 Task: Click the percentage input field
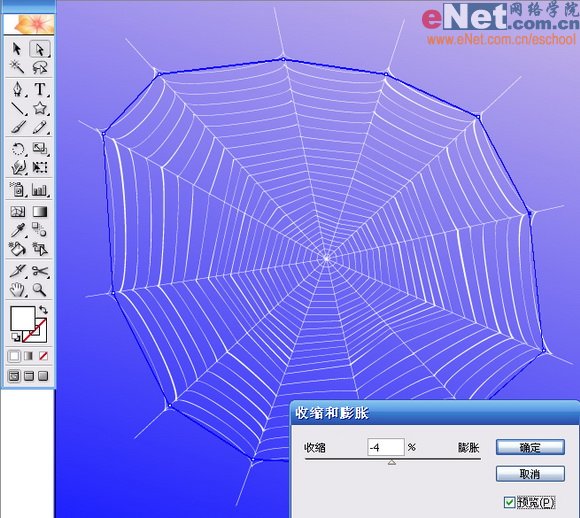[386, 447]
